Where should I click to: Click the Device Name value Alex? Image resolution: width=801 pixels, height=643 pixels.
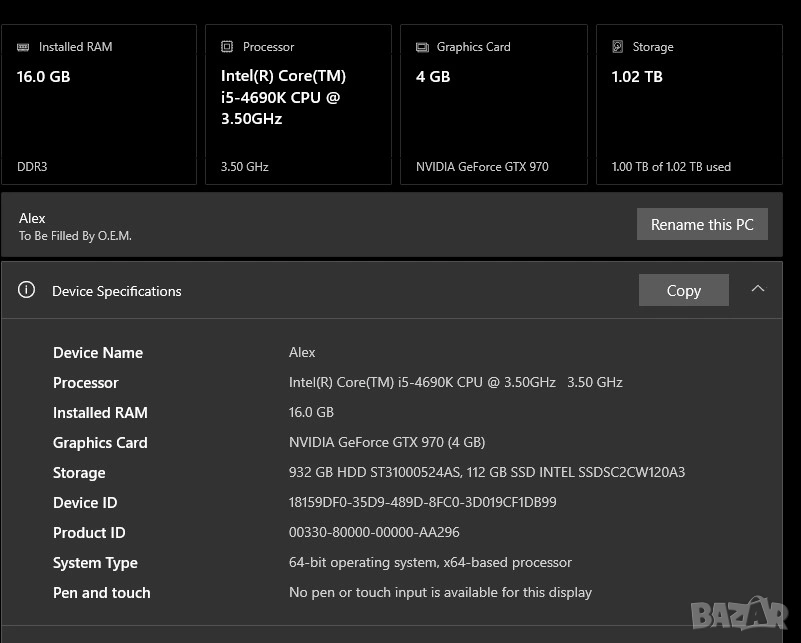[302, 352]
